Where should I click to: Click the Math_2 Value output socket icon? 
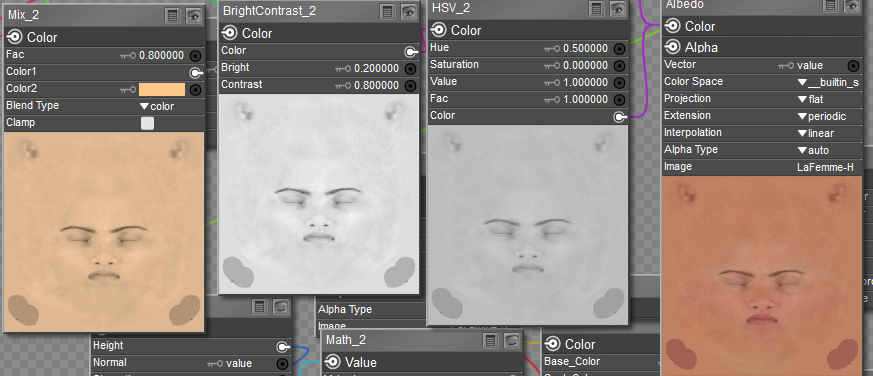(333, 363)
